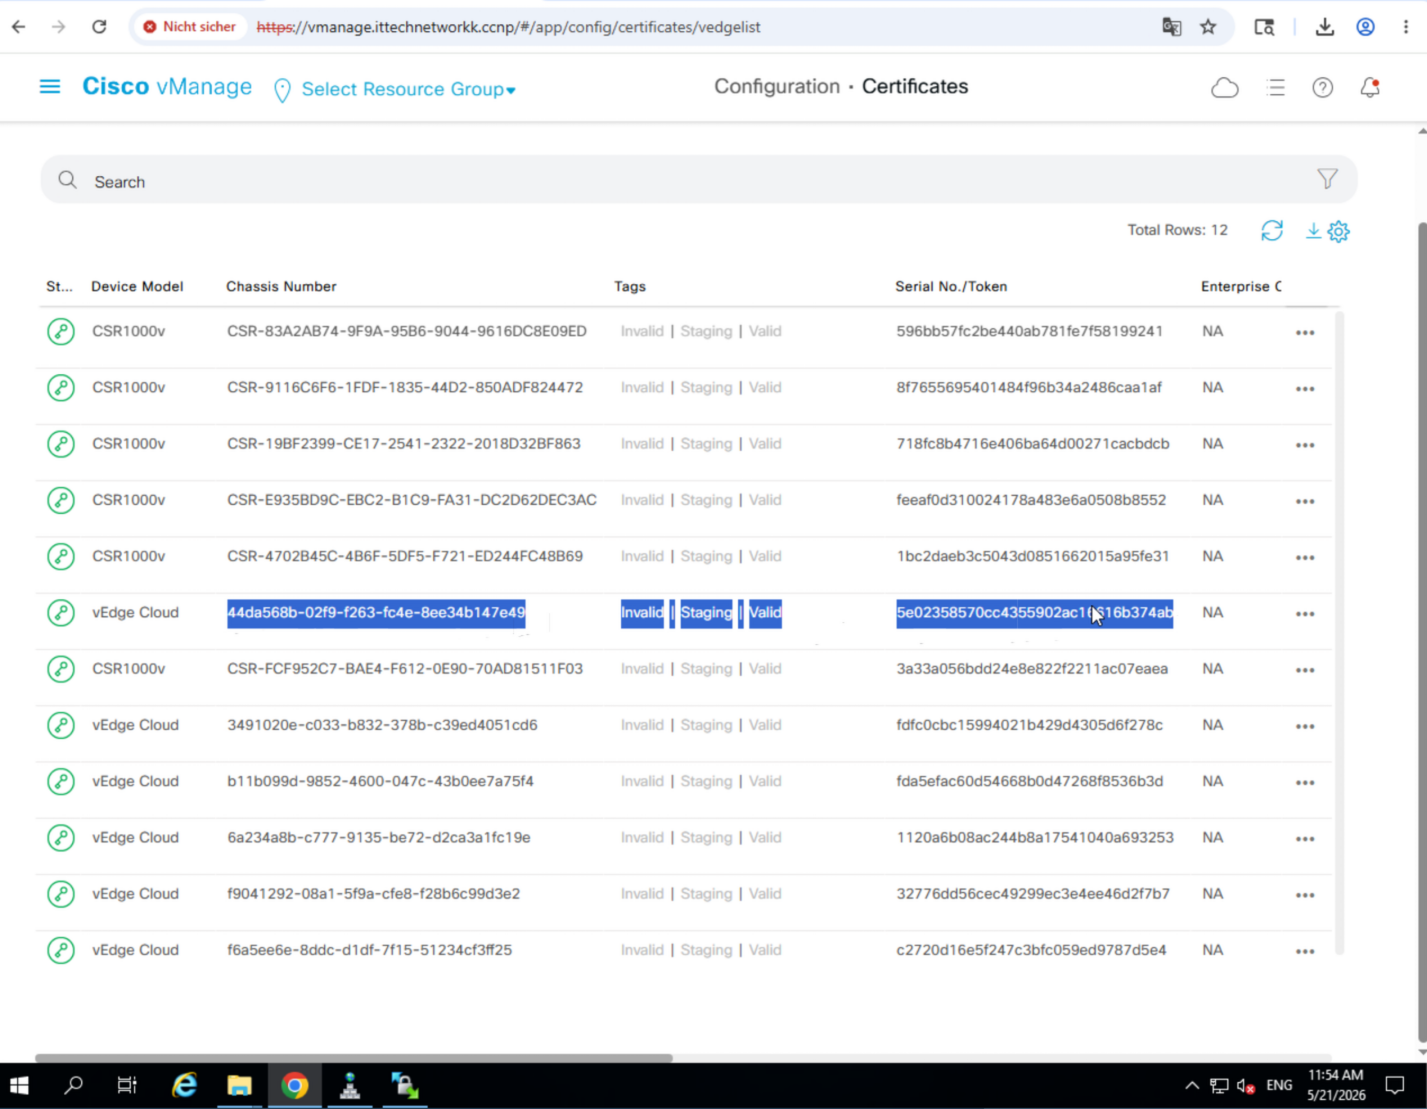The image size is (1427, 1109).
Task: Click the cloud onboarding icon in header
Action: click(x=1225, y=88)
